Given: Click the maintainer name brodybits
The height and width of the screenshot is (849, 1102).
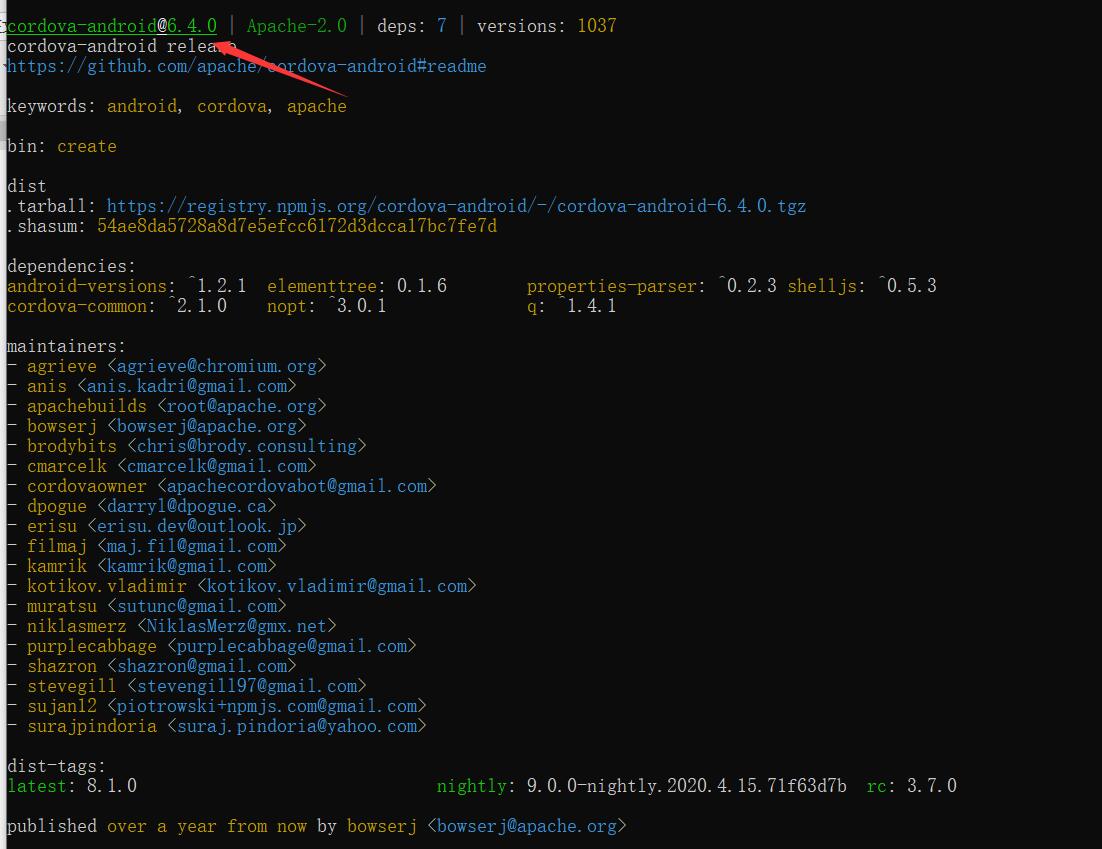Looking at the screenshot, I should pos(72,446).
